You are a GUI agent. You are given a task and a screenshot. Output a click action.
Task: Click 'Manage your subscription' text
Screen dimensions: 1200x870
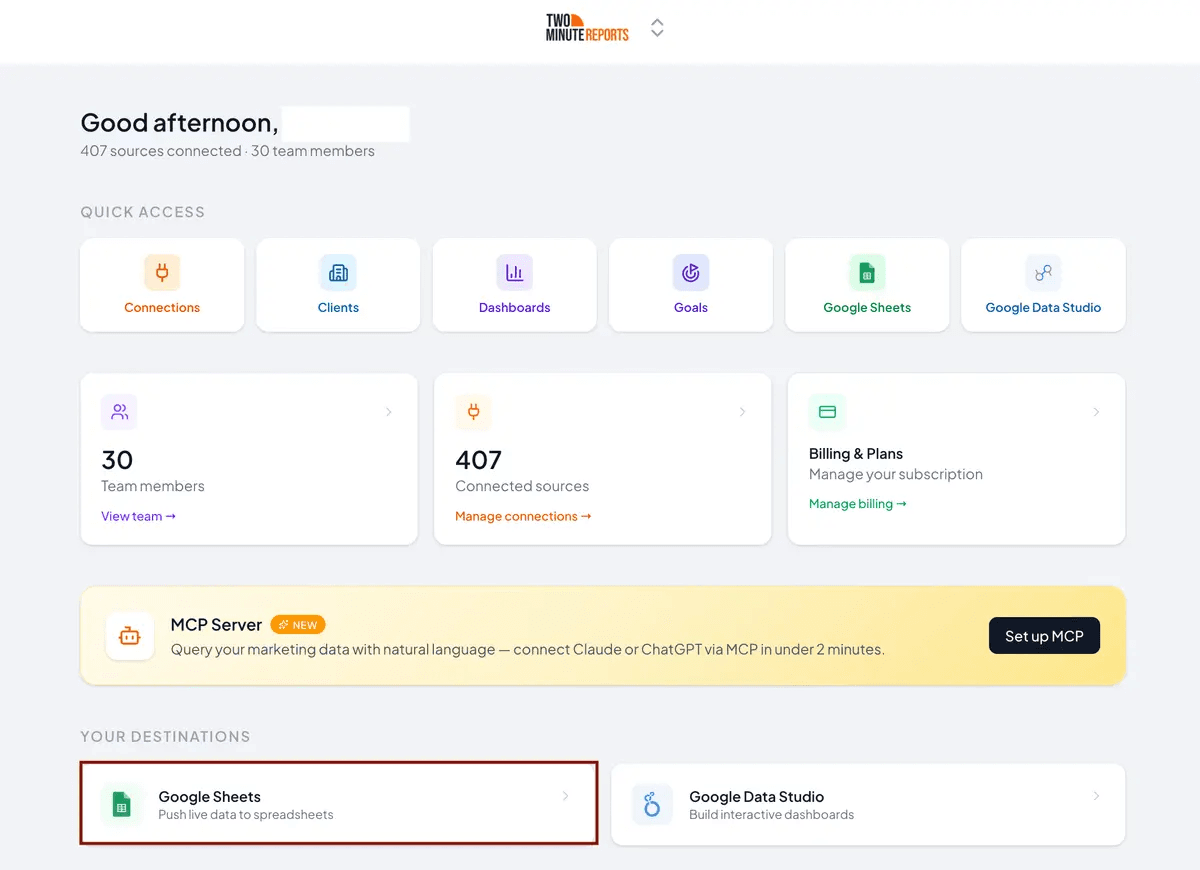click(896, 474)
